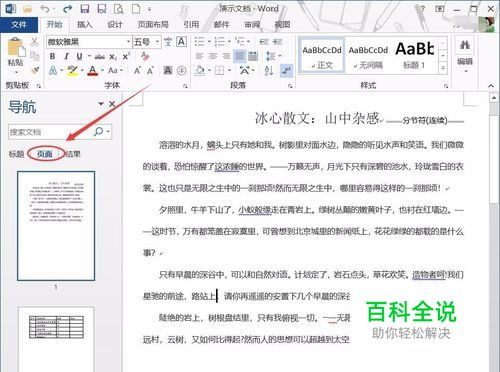Apply yellow text highlight color
The image size is (500, 372).
(73, 71)
